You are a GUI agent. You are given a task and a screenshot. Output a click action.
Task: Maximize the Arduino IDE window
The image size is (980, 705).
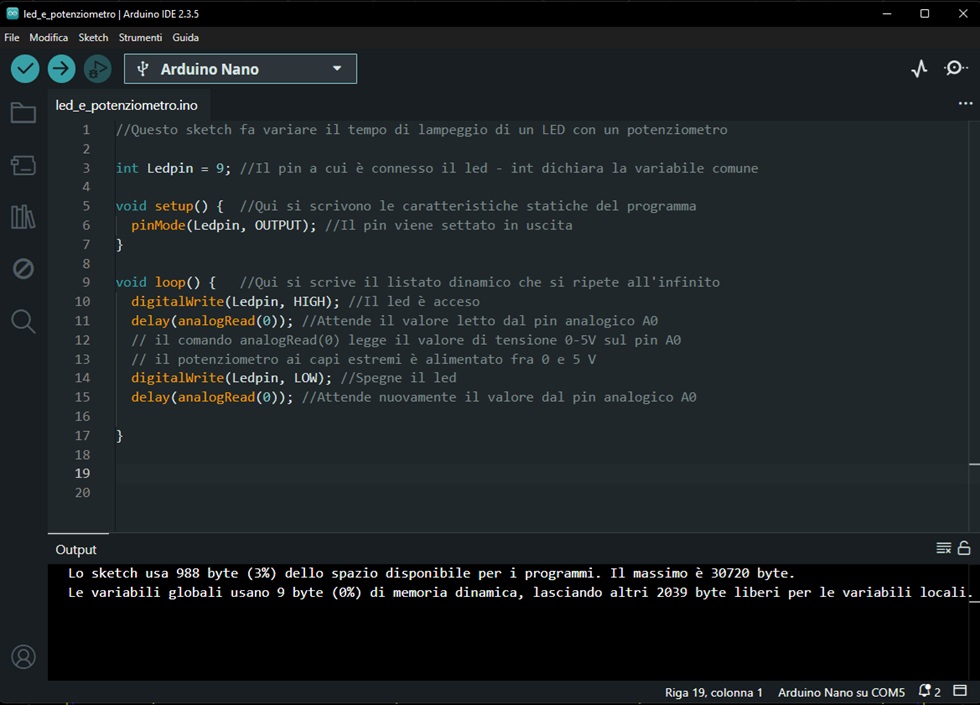(925, 13)
